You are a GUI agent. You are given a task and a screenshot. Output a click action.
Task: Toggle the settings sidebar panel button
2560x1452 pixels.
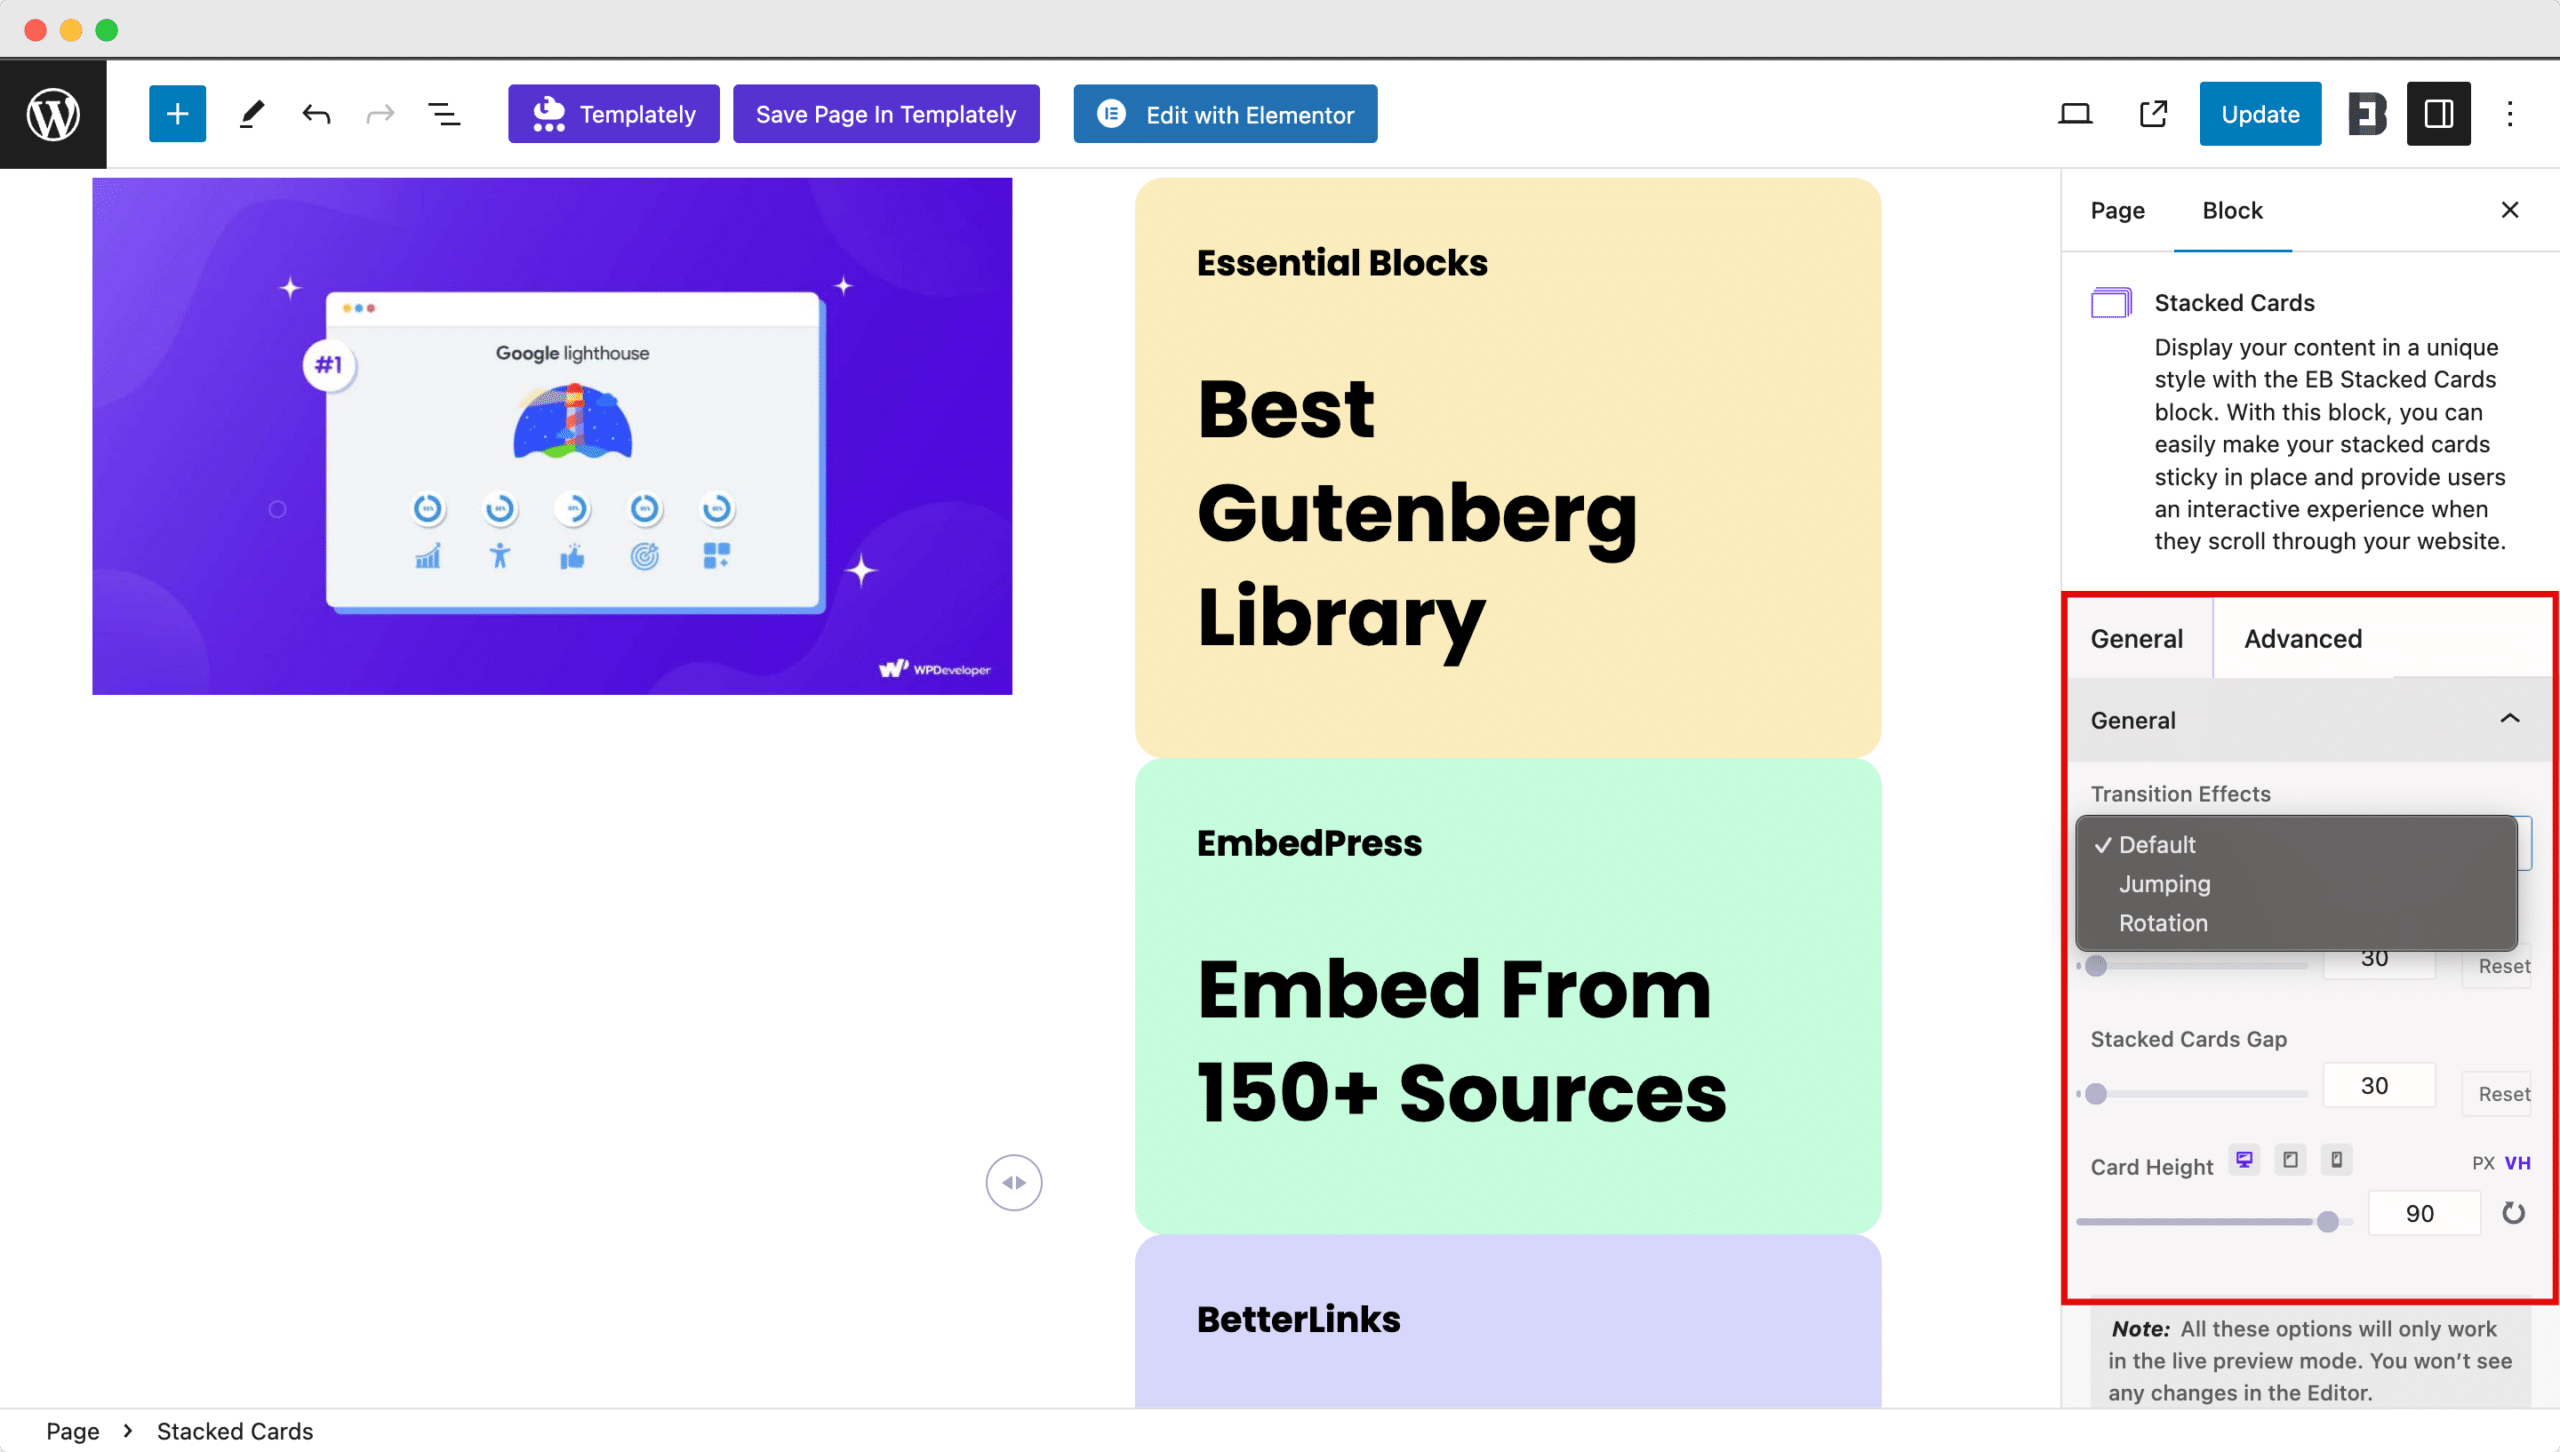click(x=2438, y=114)
